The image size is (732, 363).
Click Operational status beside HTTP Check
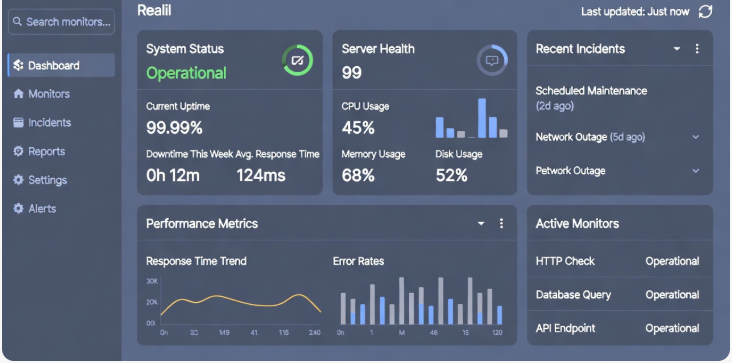pyautogui.click(x=672, y=261)
